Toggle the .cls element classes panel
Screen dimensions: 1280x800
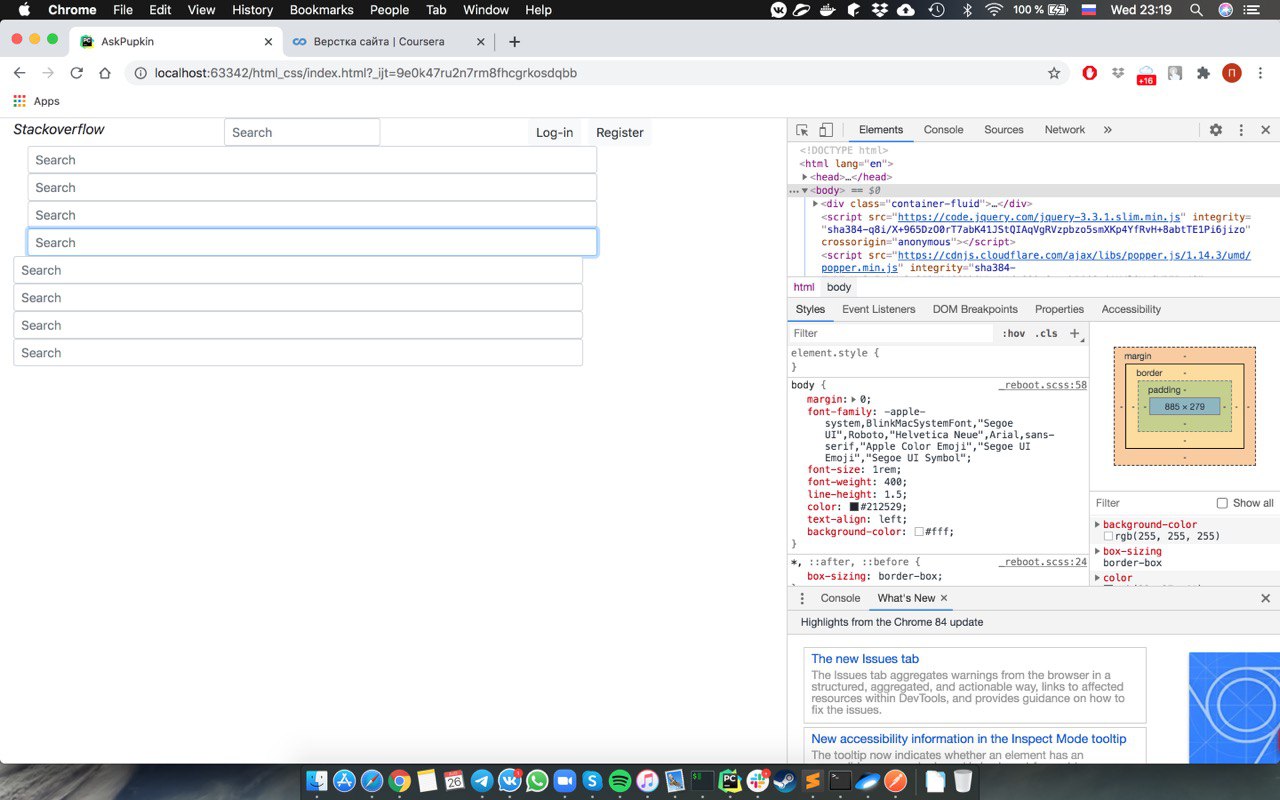click(1046, 334)
